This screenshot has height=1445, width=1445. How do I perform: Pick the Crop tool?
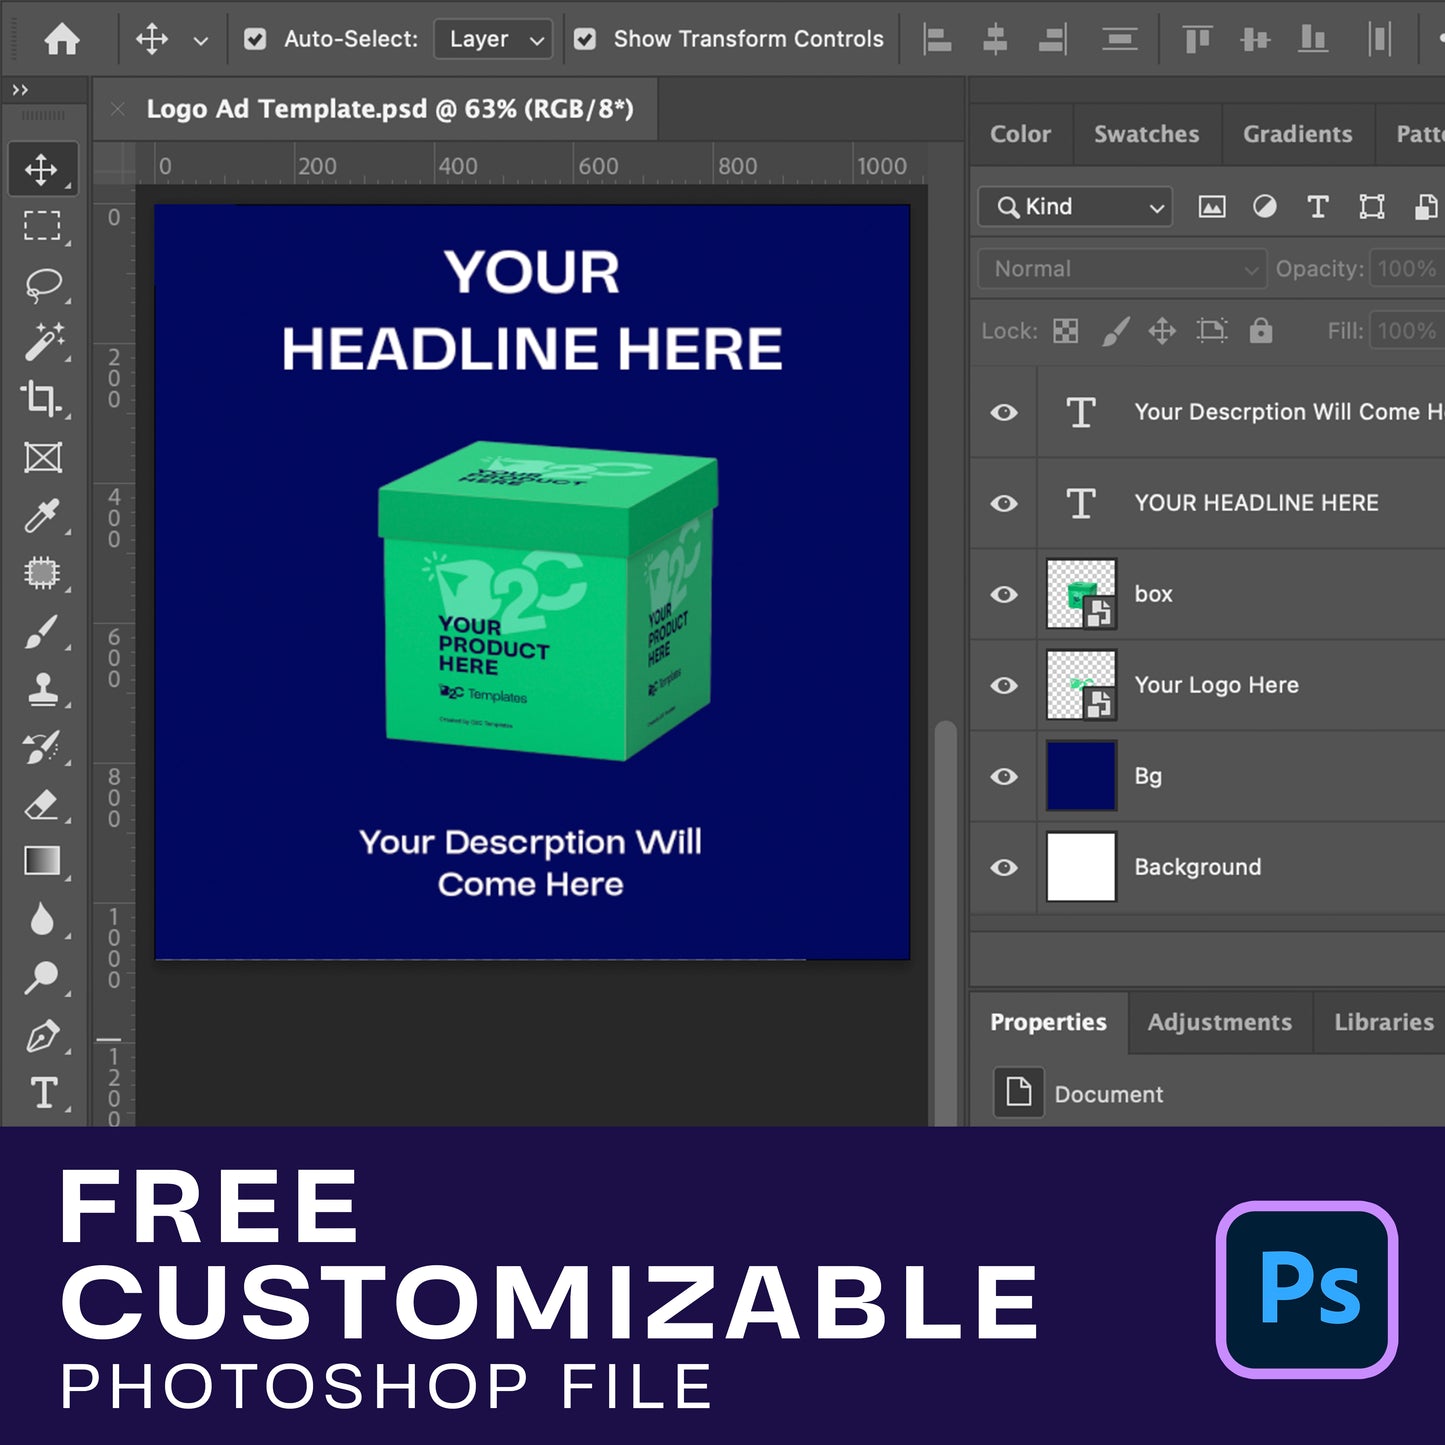42,399
